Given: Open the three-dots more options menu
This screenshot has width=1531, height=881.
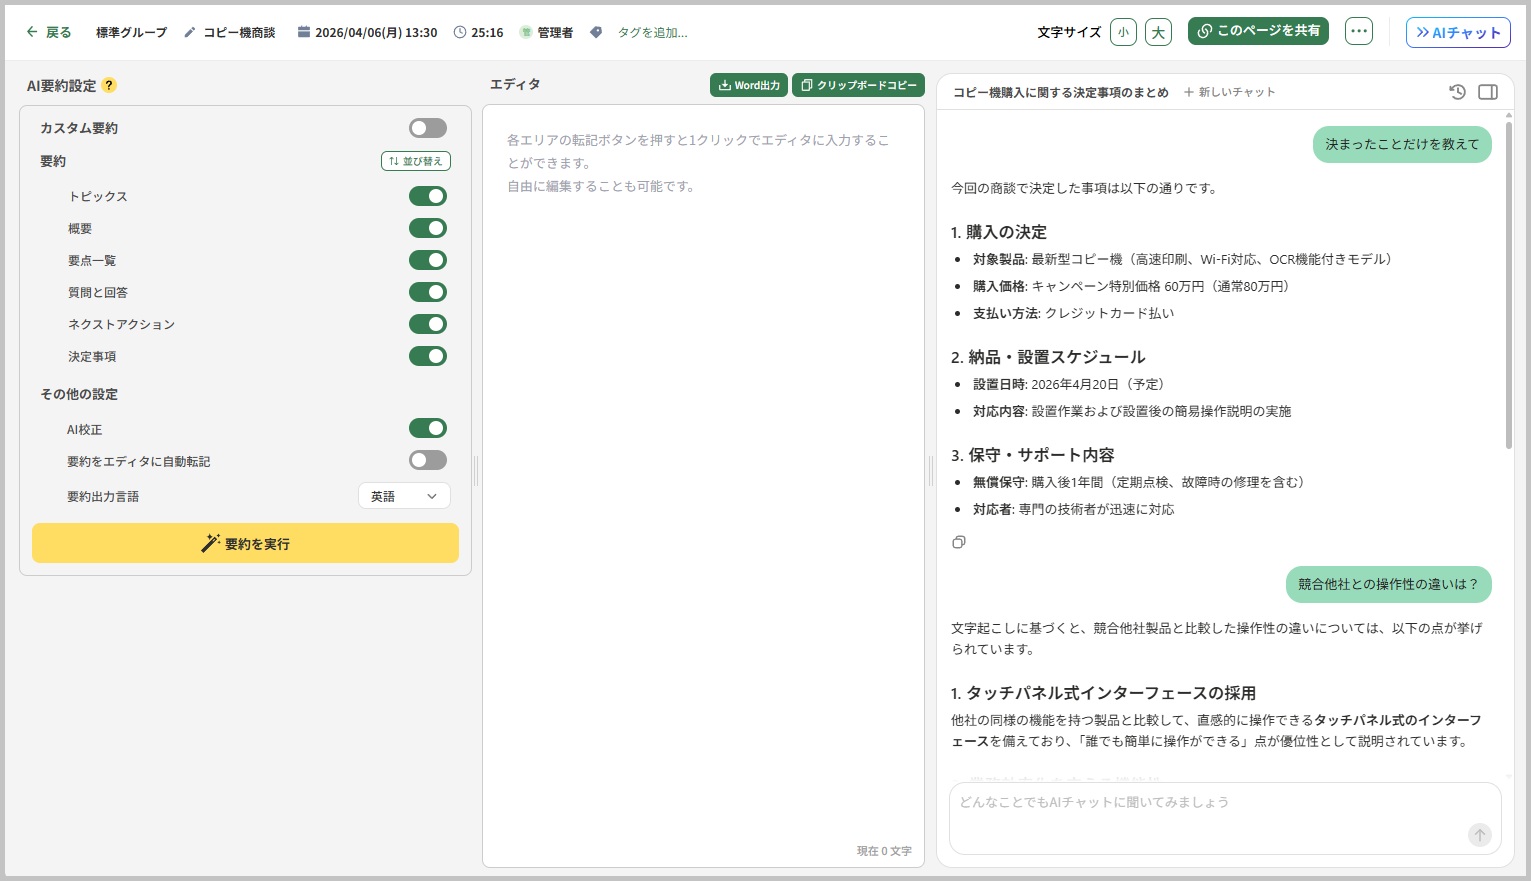Looking at the screenshot, I should click(x=1359, y=31).
